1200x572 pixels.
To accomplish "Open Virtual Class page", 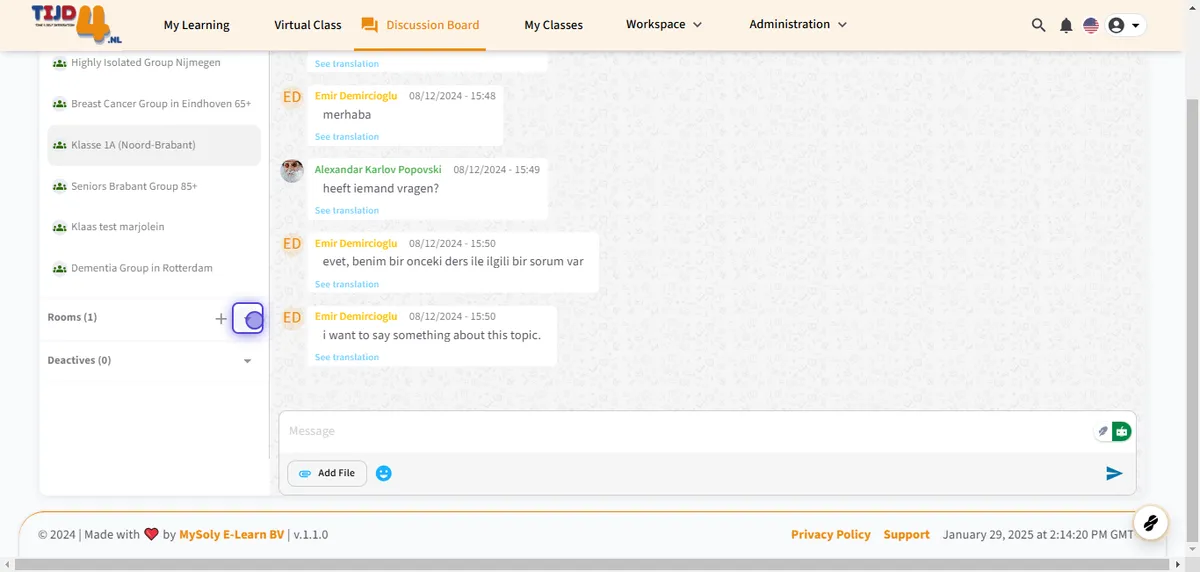I will (308, 25).
